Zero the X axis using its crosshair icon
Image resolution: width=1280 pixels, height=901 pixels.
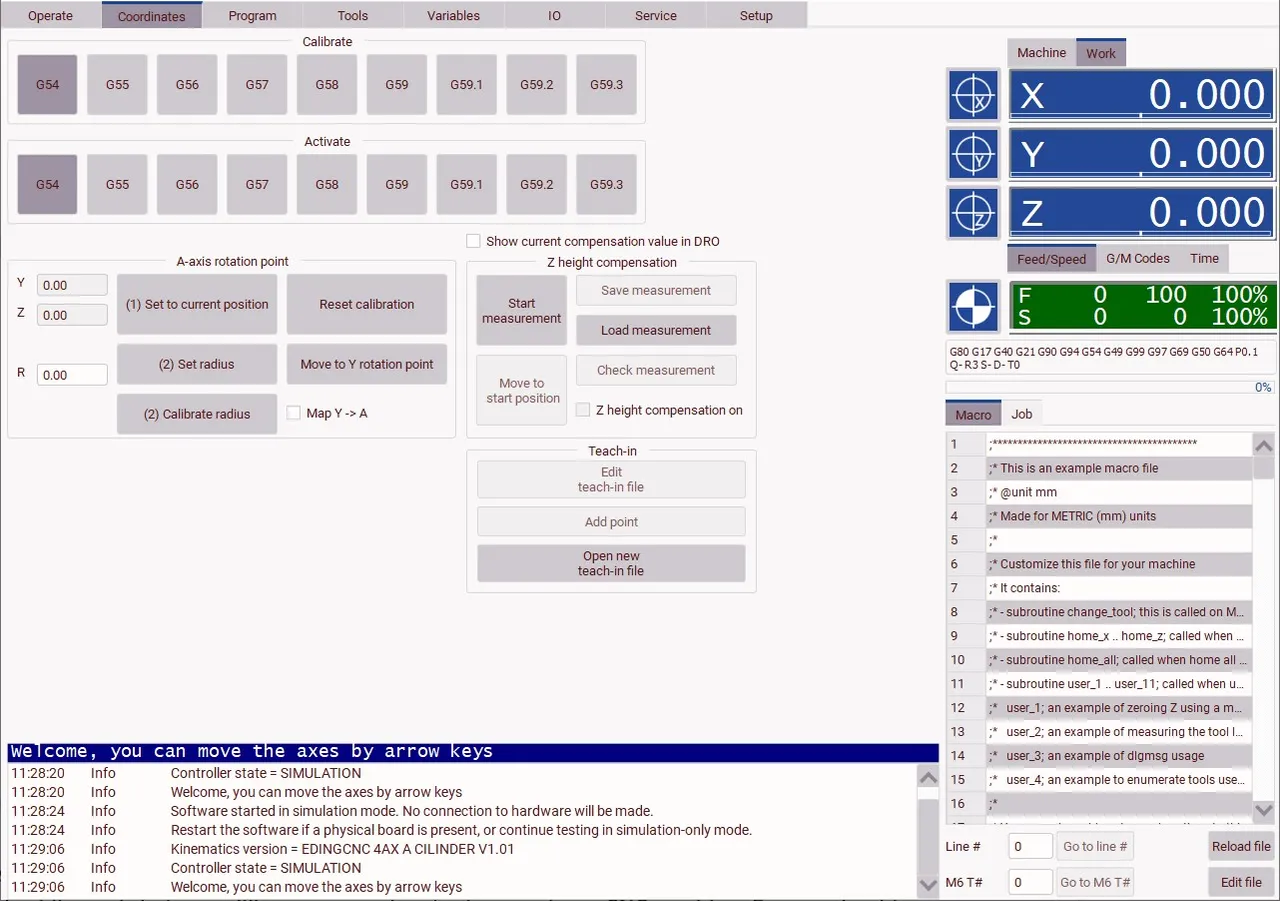(x=973, y=94)
